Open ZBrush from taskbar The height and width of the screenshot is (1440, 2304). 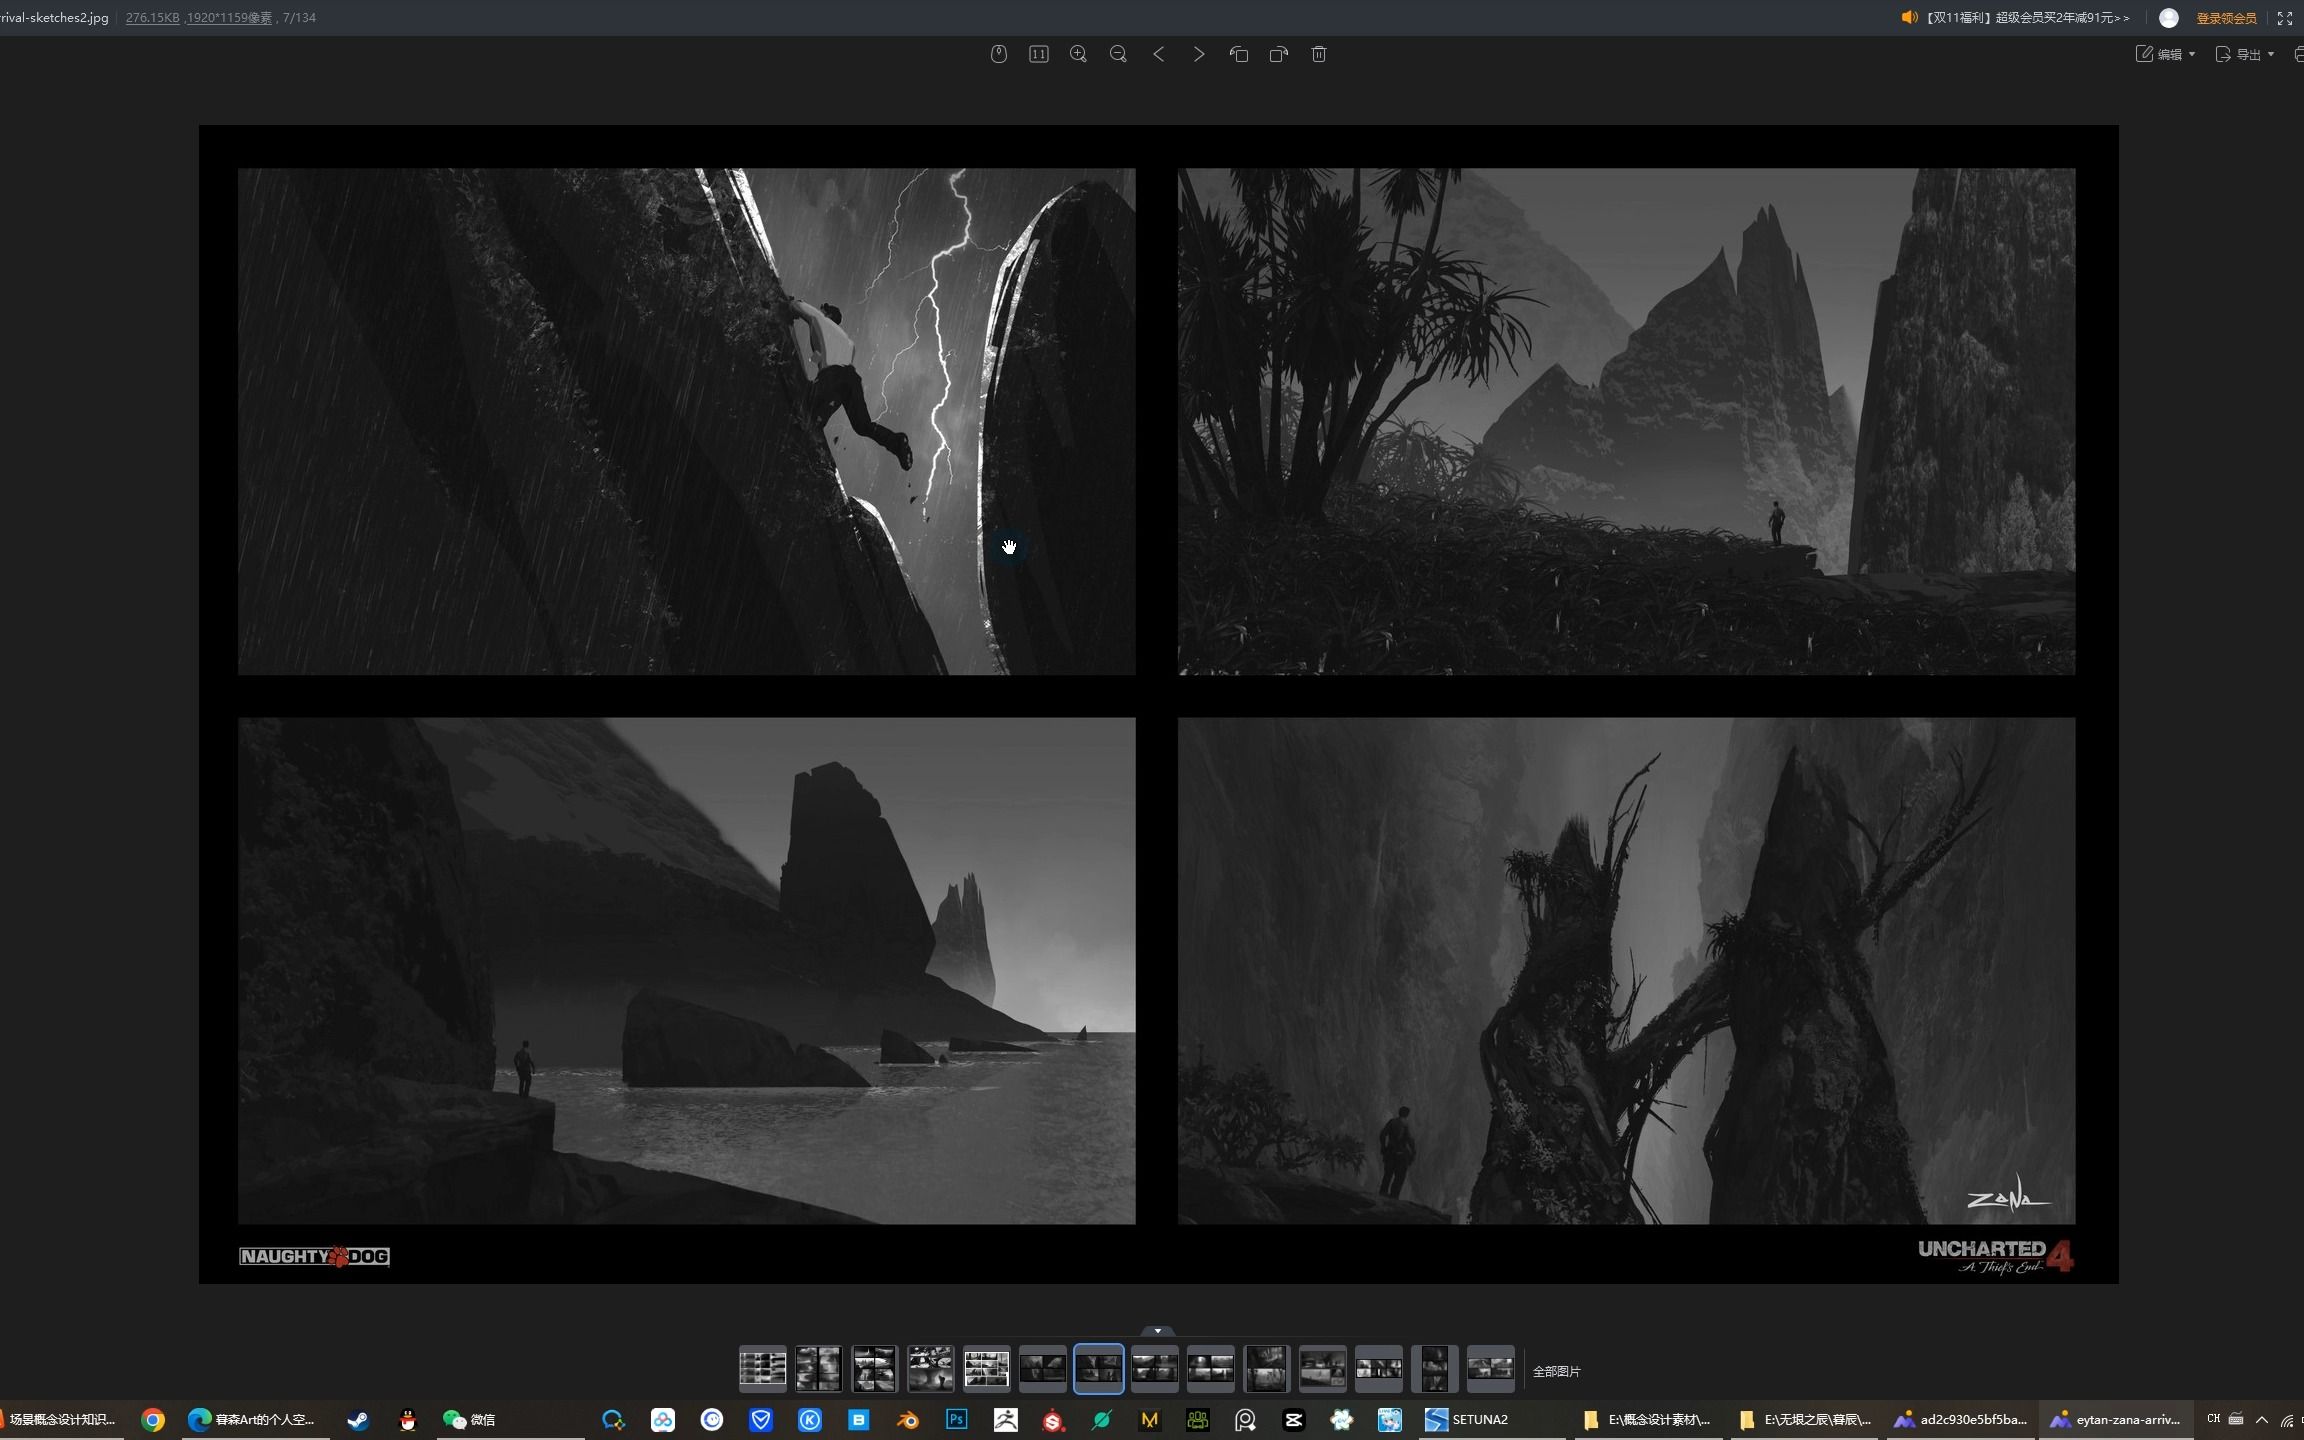click(1005, 1420)
